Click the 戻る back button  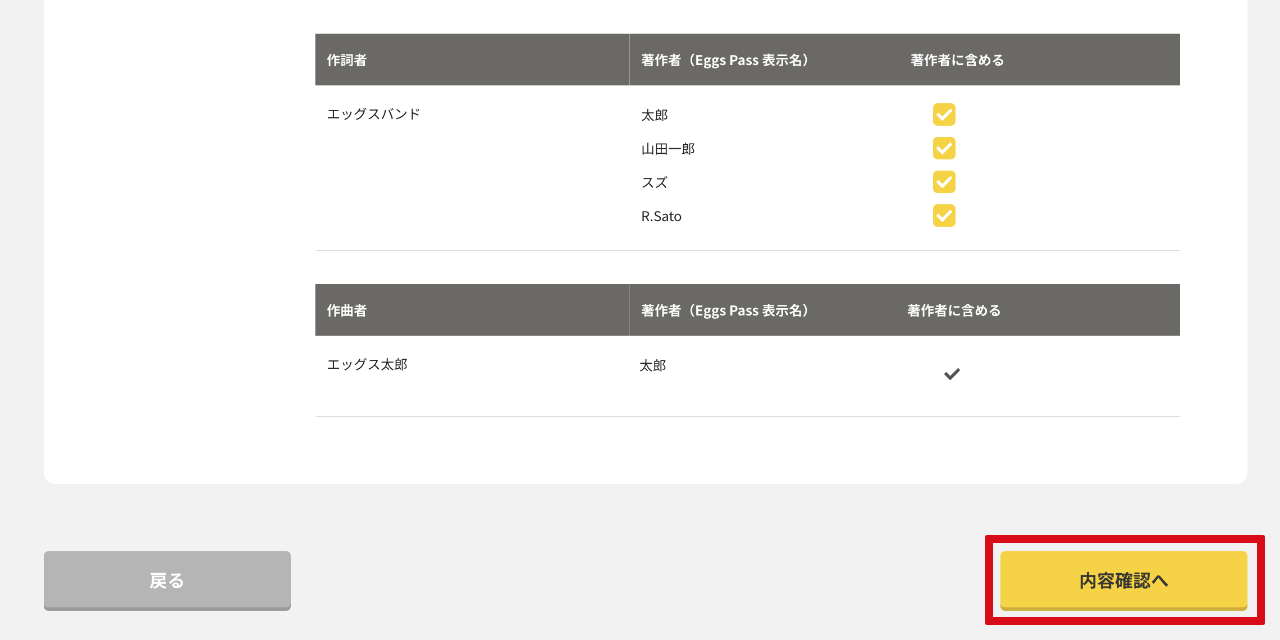coord(167,580)
